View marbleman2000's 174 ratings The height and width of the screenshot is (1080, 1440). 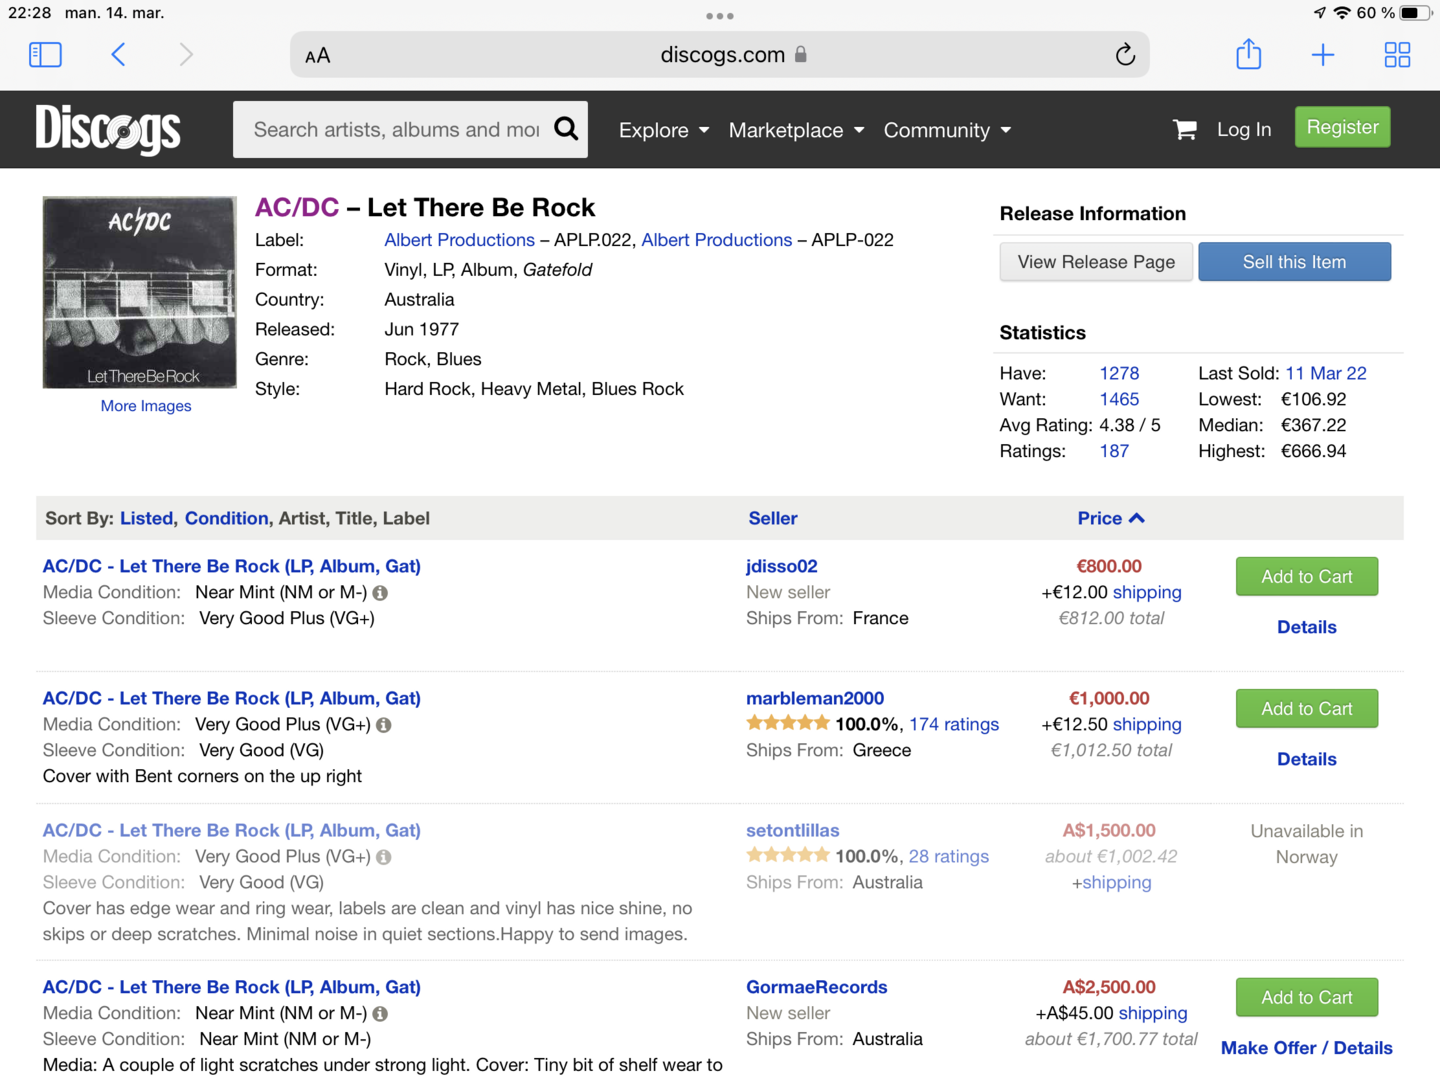(954, 724)
